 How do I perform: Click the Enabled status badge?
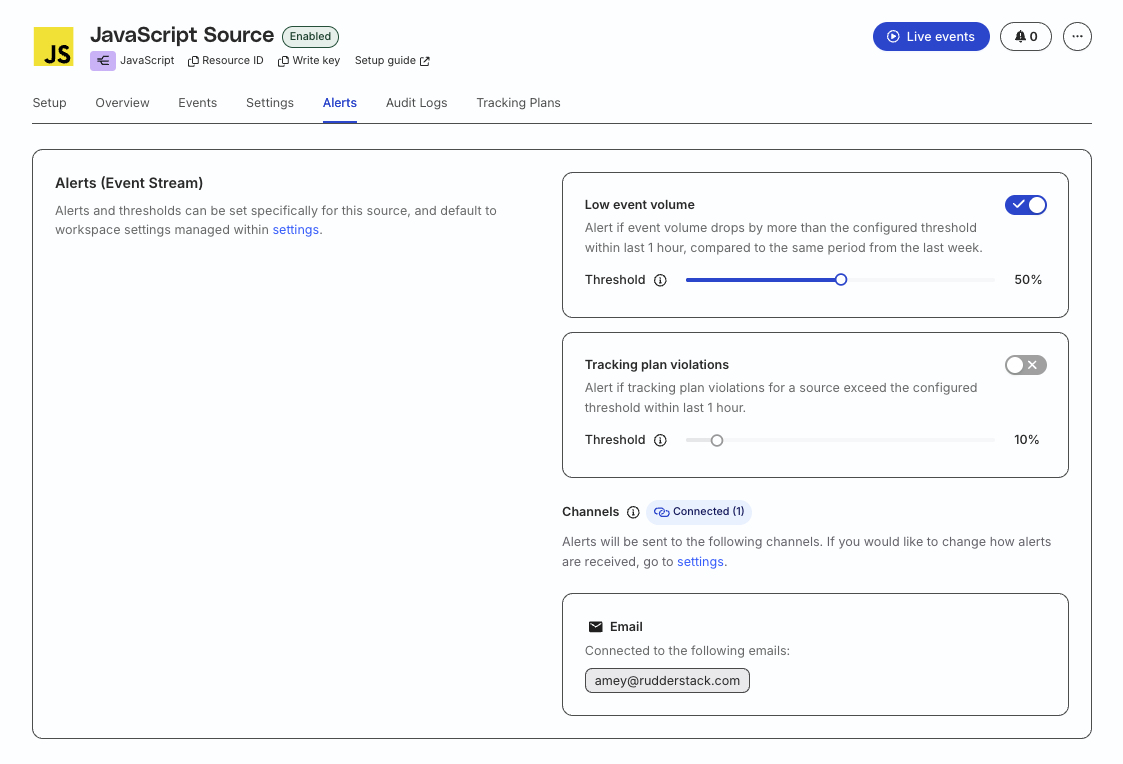tap(310, 37)
